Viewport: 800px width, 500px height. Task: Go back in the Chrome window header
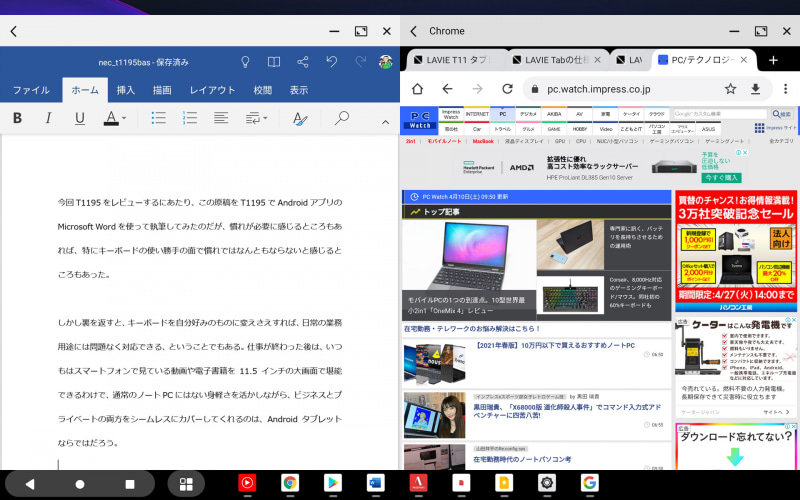pyautogui.click(x=414, y=31)
